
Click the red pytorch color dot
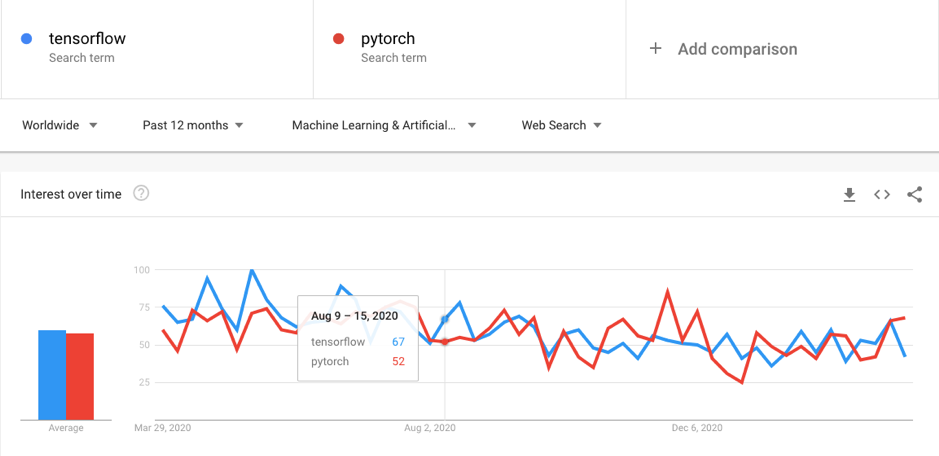click(339, 39)
